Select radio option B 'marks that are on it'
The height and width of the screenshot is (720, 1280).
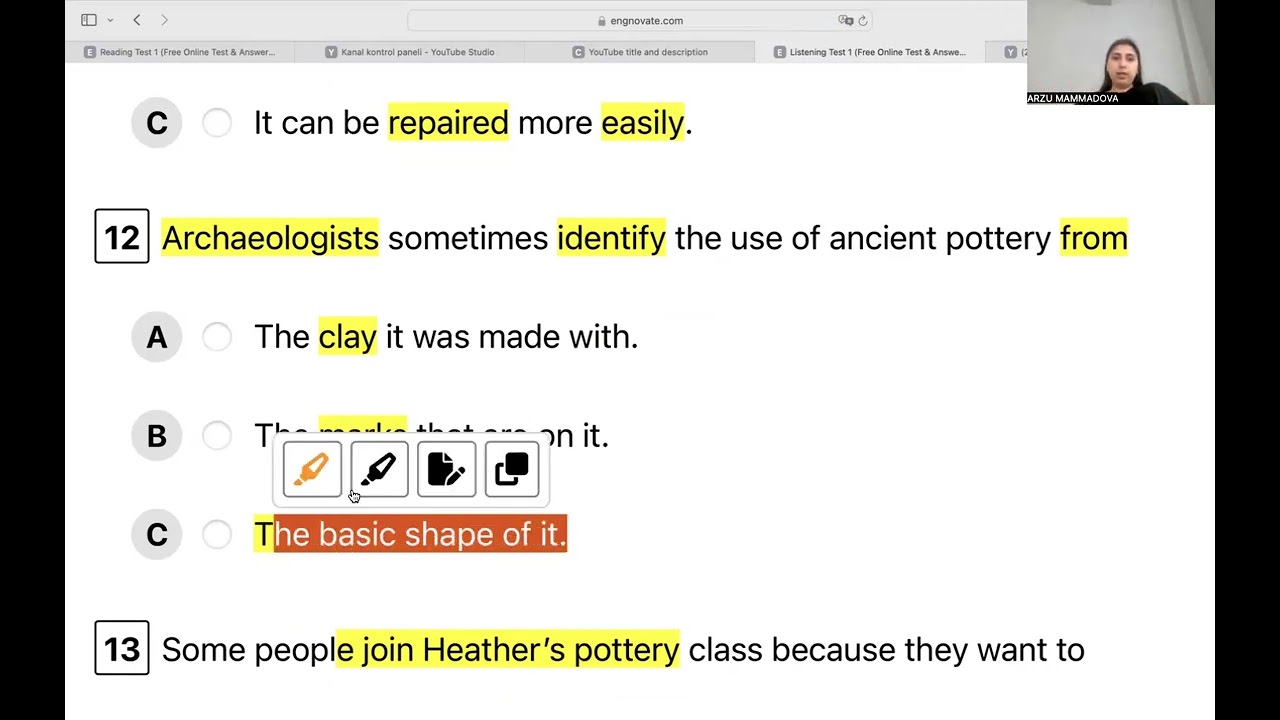tap(217, 435)
